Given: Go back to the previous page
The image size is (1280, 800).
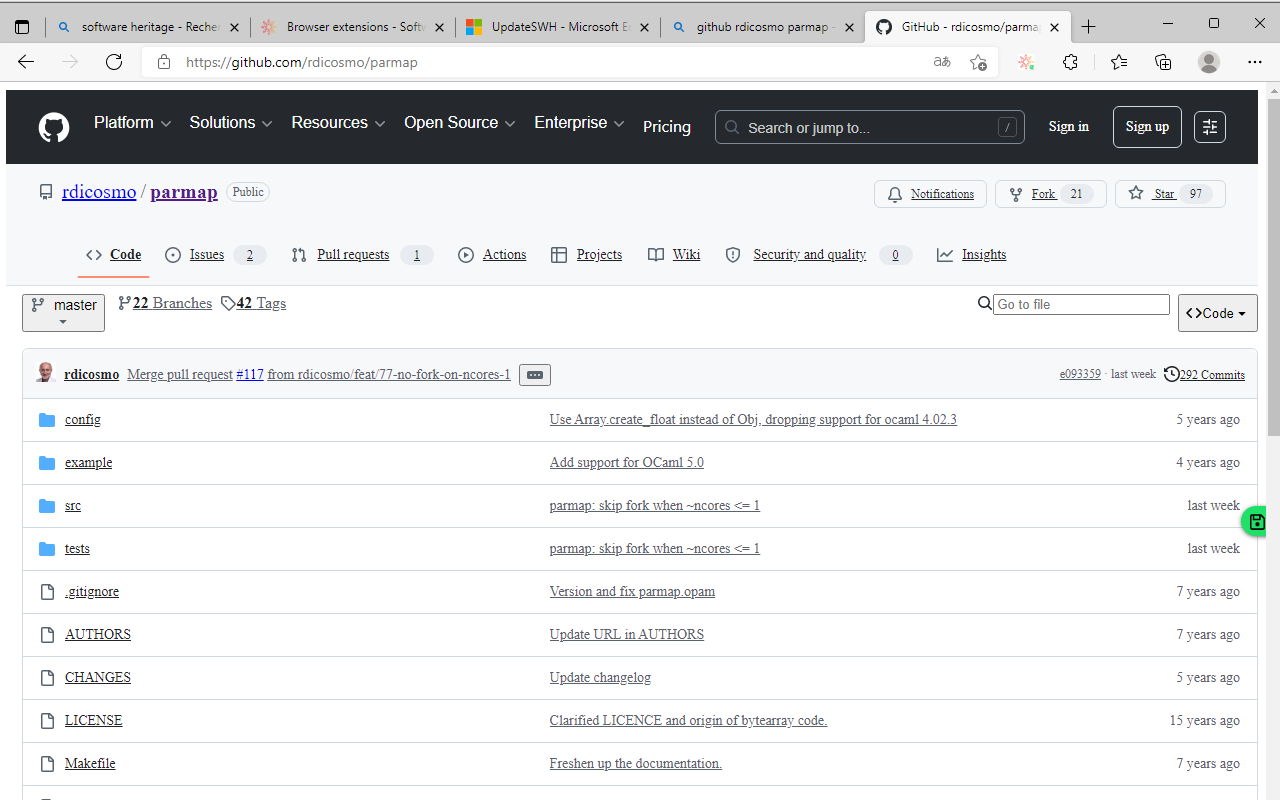Looking at the screenshot, I should click(26, 62).
